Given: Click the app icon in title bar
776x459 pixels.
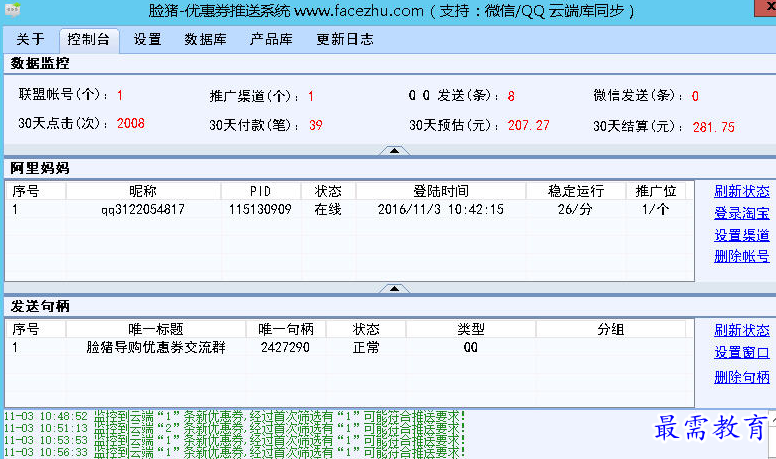Looking at the screenshot, I should [12, 9].
